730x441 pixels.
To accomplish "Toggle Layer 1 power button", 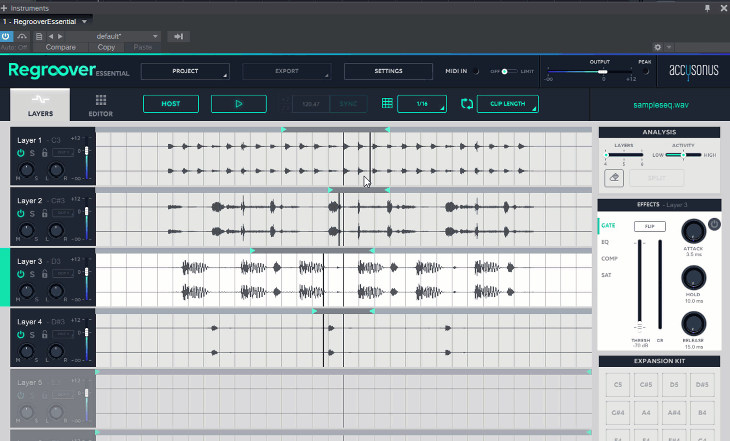I will click(20, 153).
